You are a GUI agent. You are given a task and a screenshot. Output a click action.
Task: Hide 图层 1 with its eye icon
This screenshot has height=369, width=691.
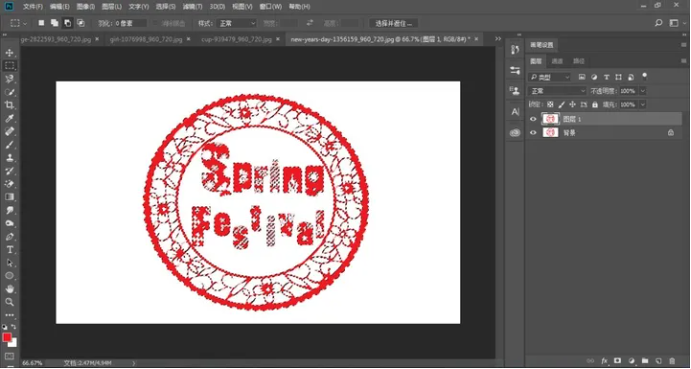533,119
